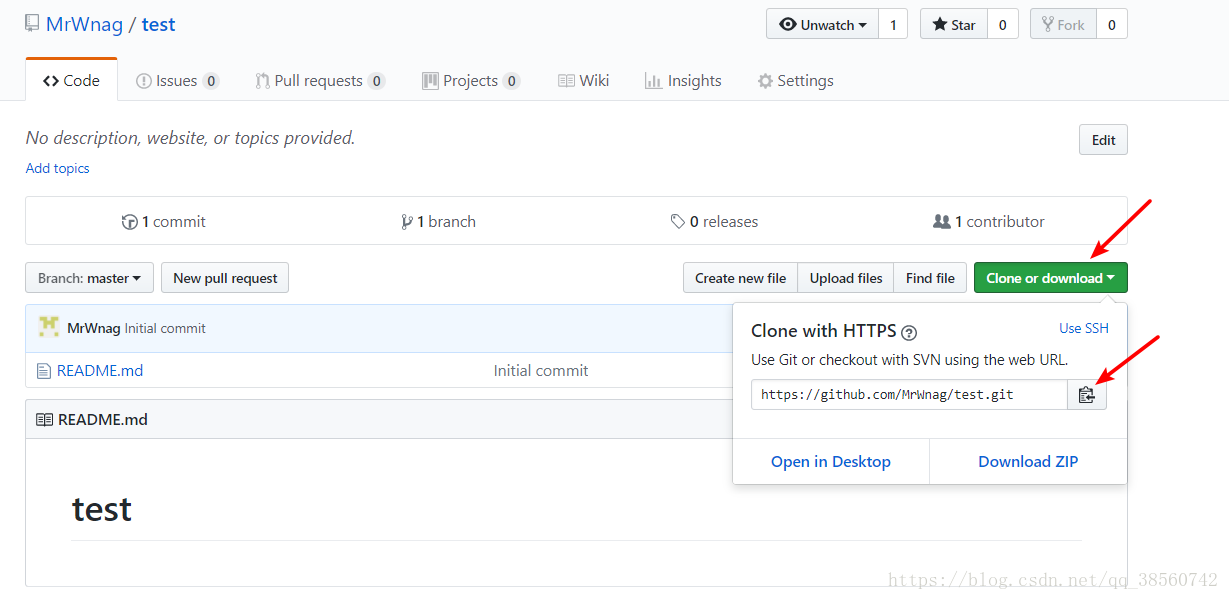Click the New pull request button
The width and height of the screenshot is (1229, 600).
(225, 278)
